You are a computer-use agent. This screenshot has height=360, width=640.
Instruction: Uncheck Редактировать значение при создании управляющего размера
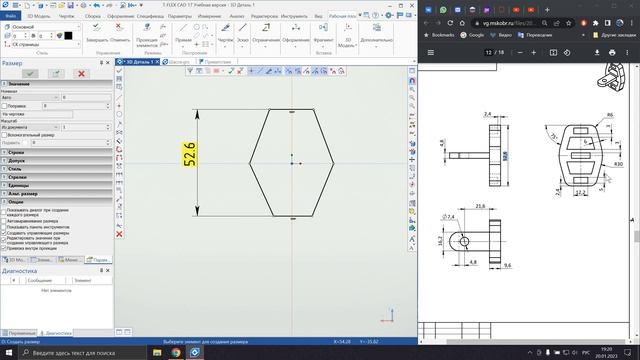pos(4,240)
